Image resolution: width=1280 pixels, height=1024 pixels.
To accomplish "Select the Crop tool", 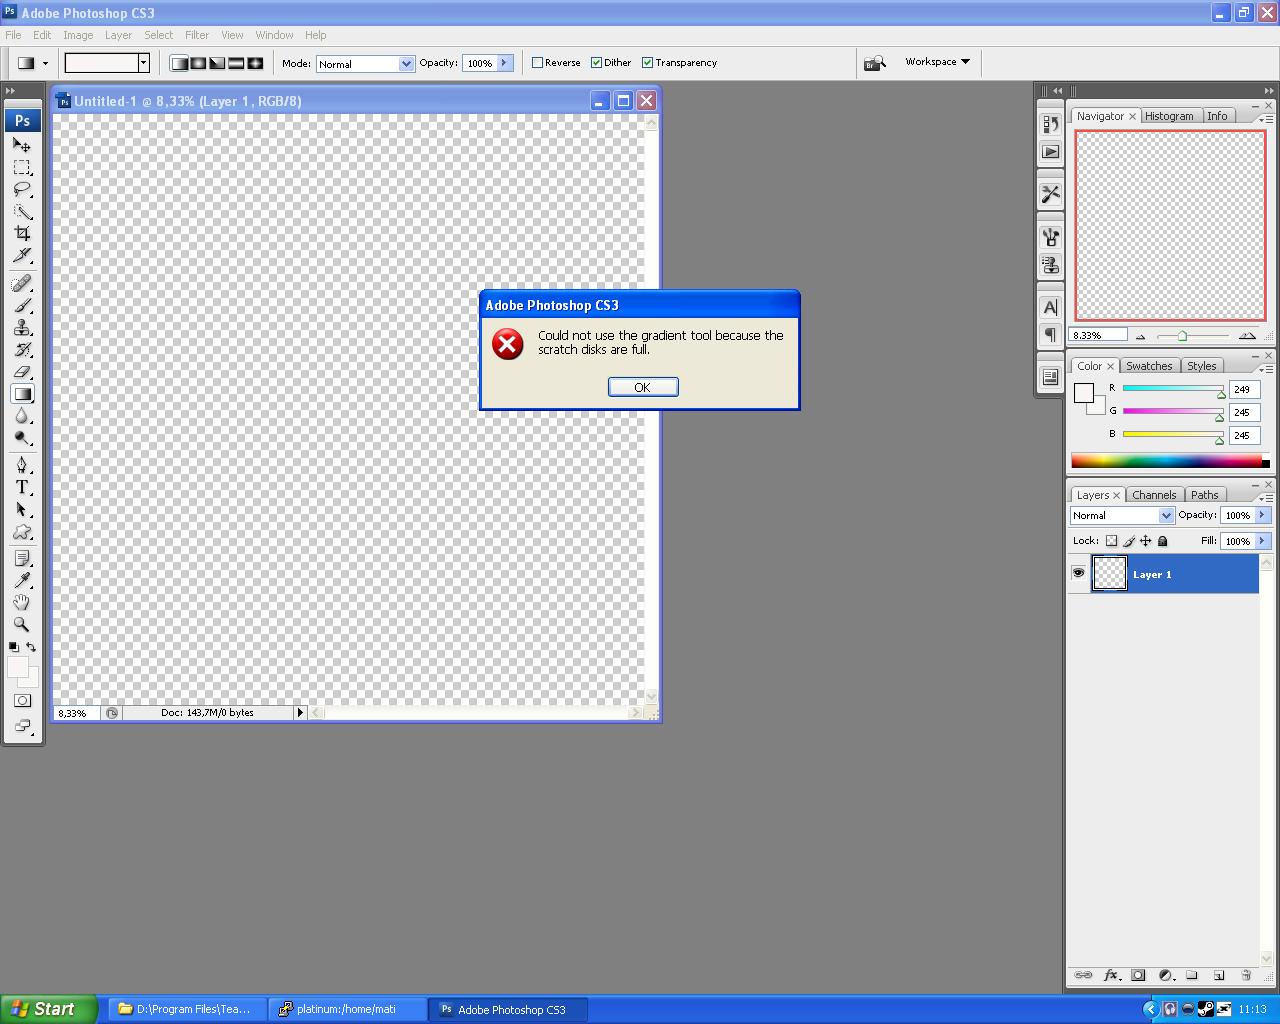I will point(21,233).
